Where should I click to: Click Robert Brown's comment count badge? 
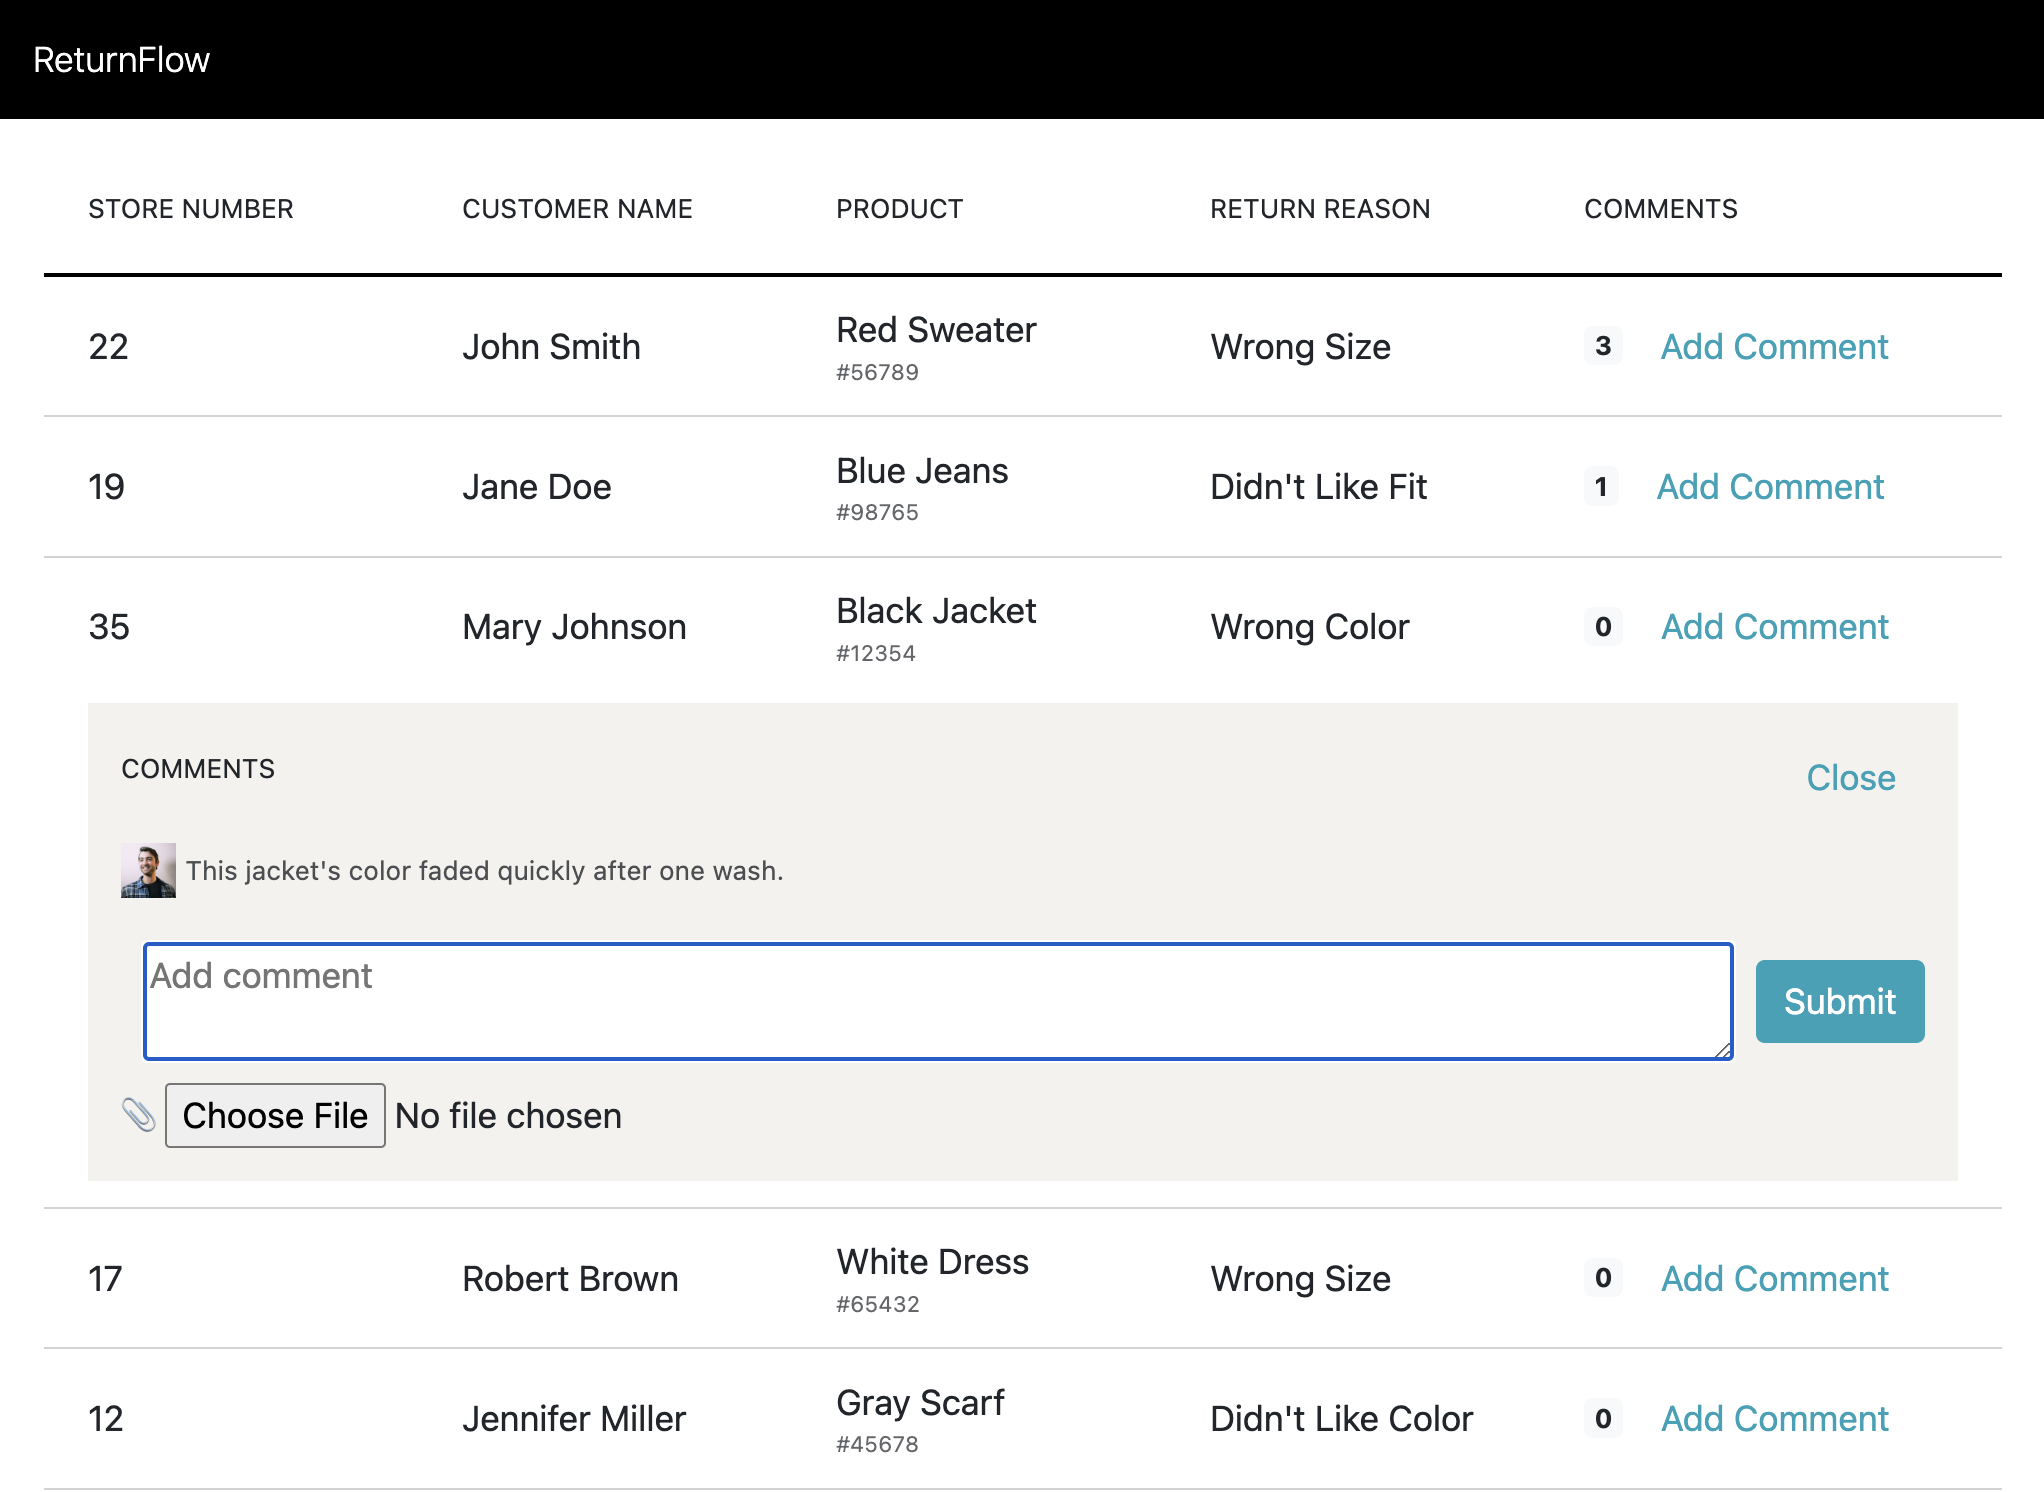(1603, 1278)
